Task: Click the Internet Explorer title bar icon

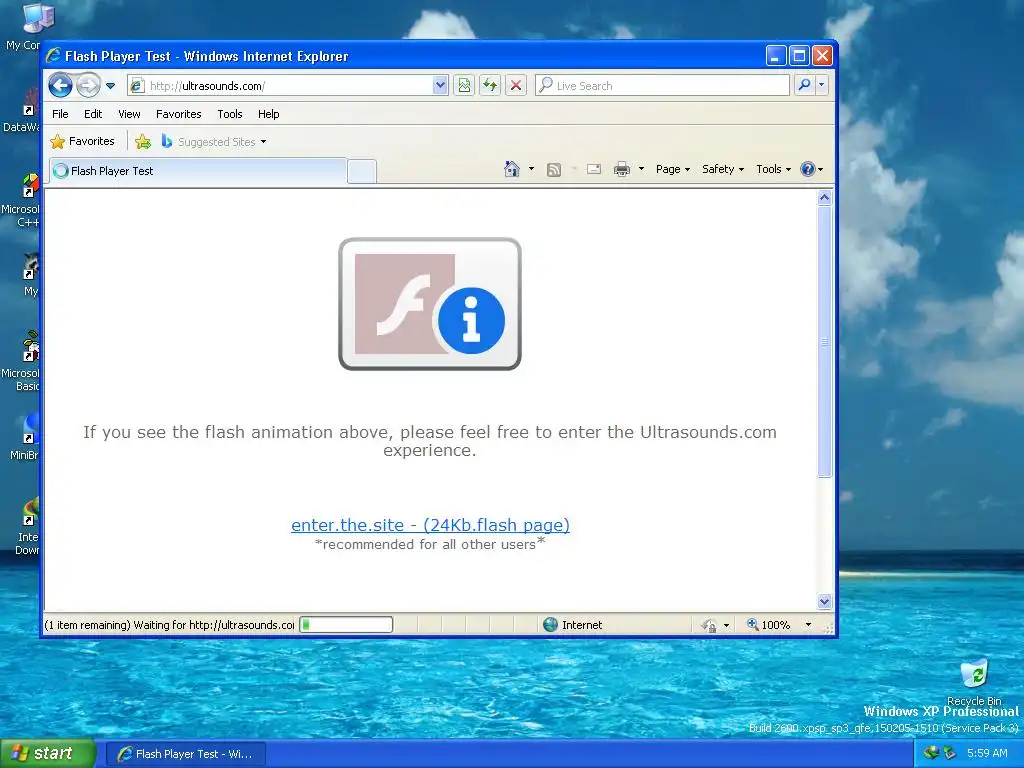Action: click(x=54, y=56)
